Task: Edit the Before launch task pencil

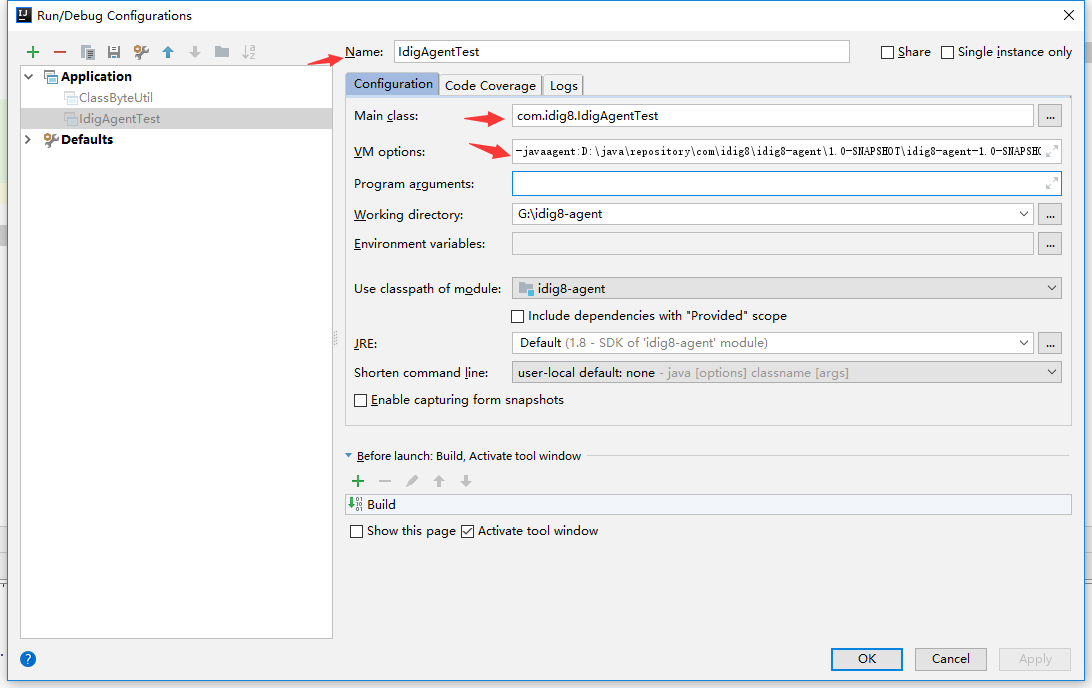Action: (412, 481)
